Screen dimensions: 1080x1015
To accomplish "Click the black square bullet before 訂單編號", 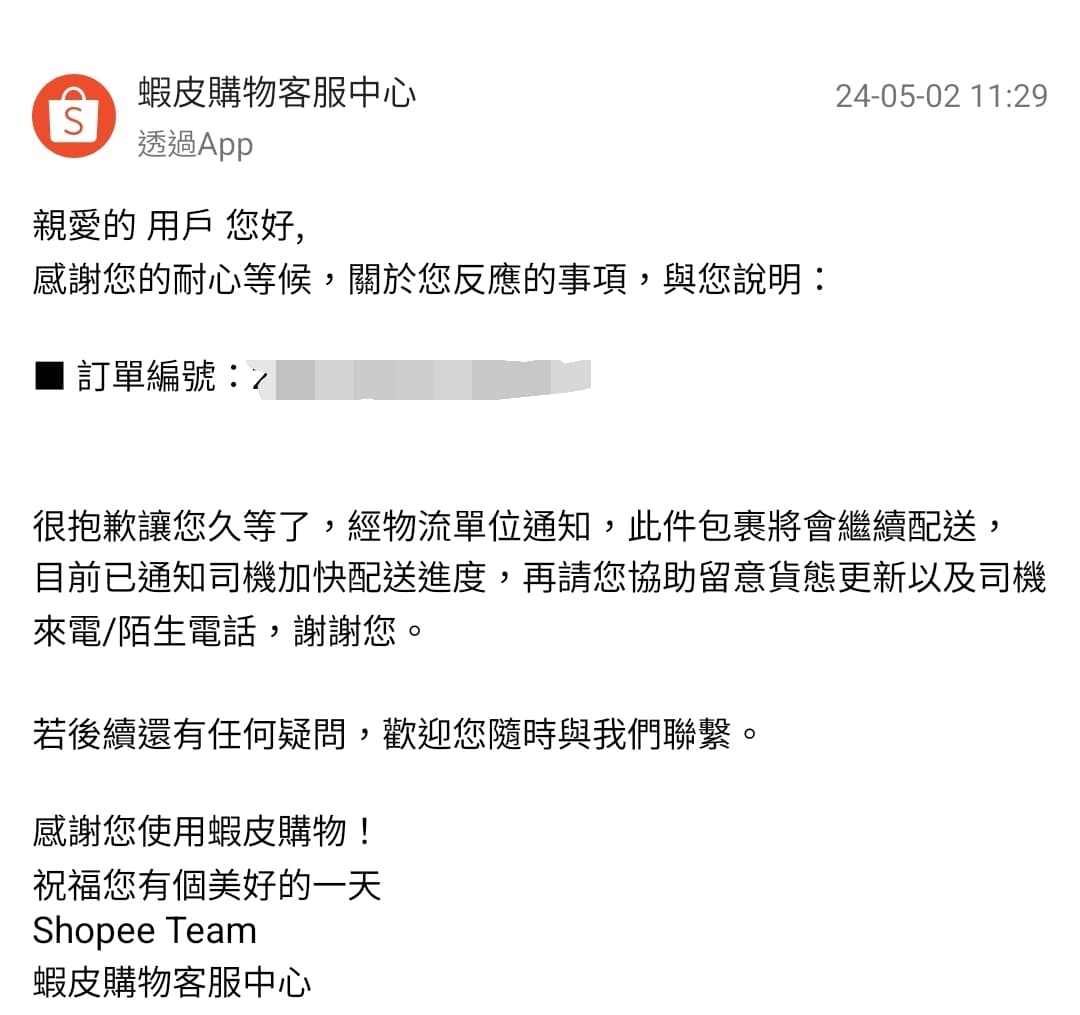I will [49, 376].
